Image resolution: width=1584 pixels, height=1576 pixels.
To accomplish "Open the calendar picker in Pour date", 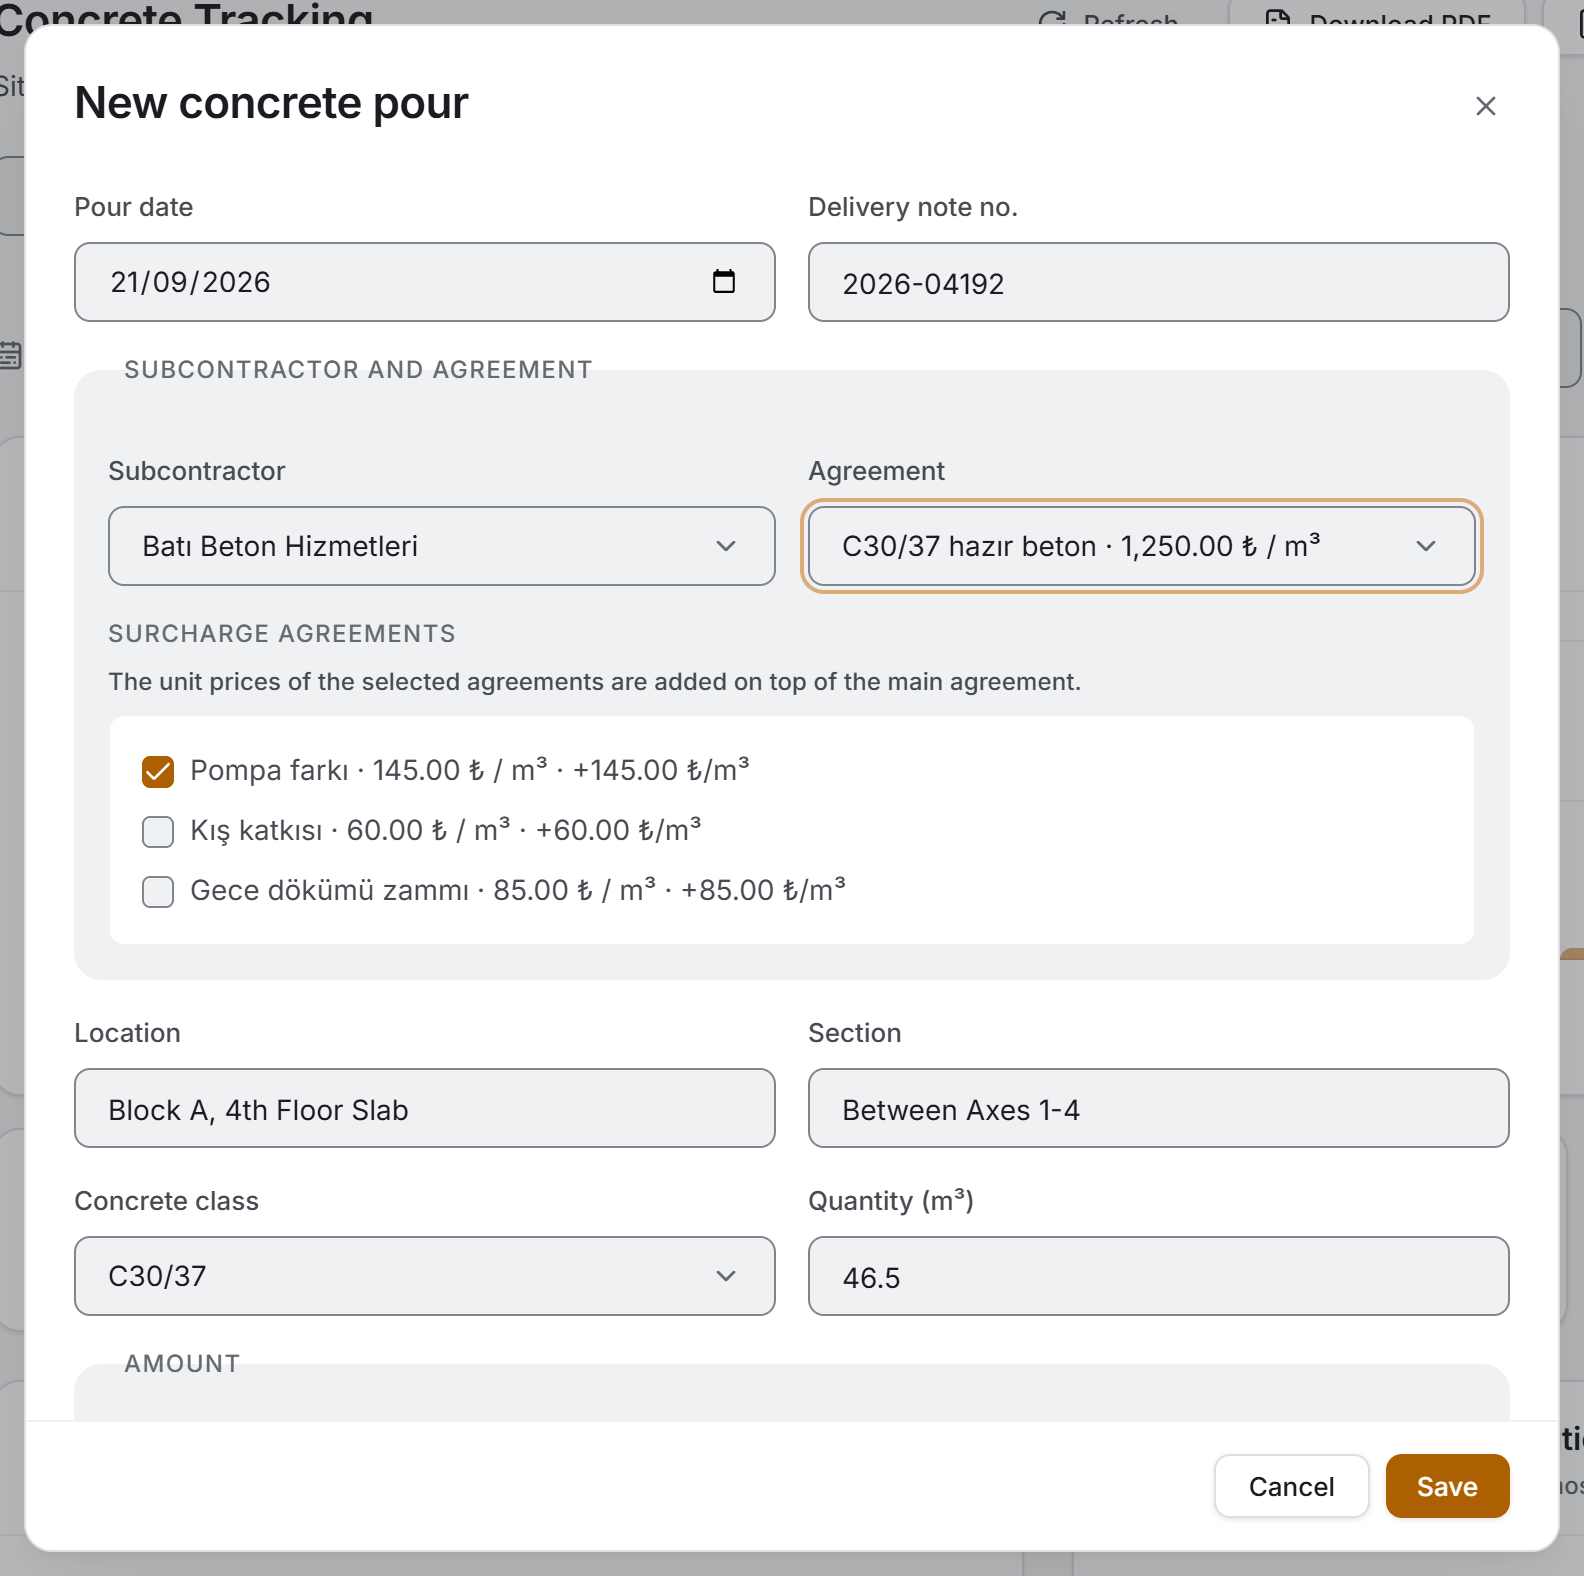I will coord(724,282).
